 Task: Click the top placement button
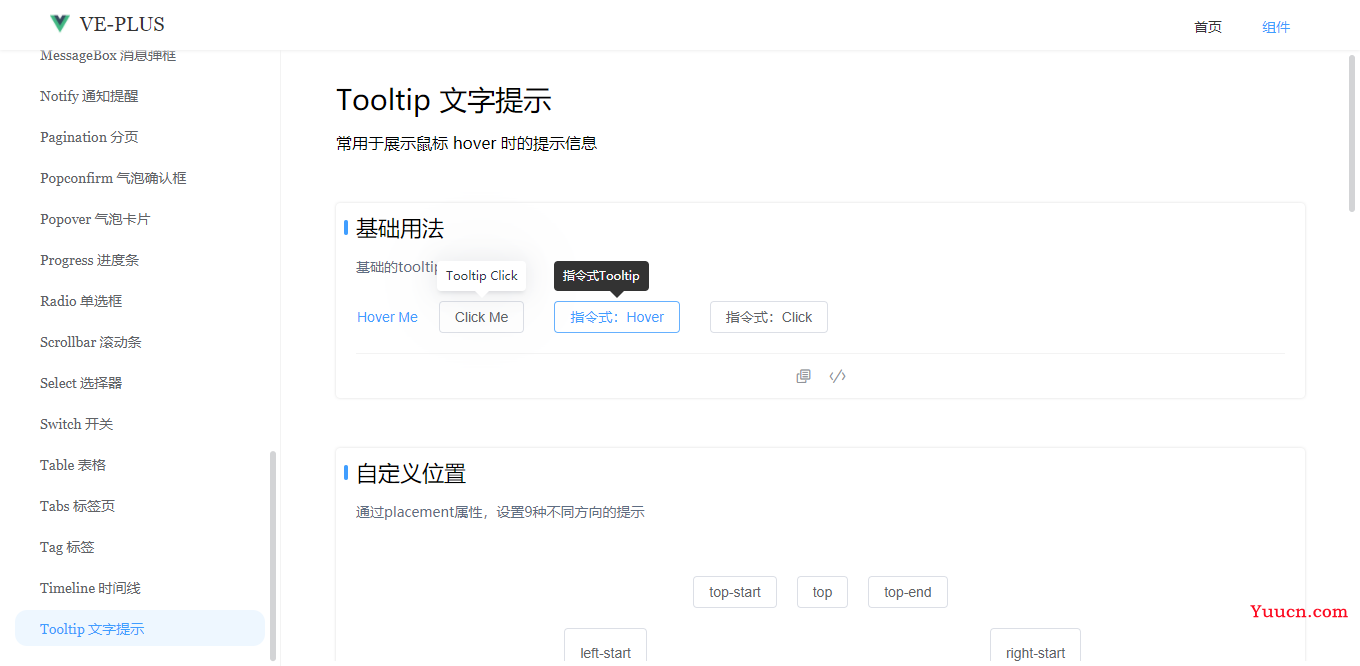(x=822, y=592)
